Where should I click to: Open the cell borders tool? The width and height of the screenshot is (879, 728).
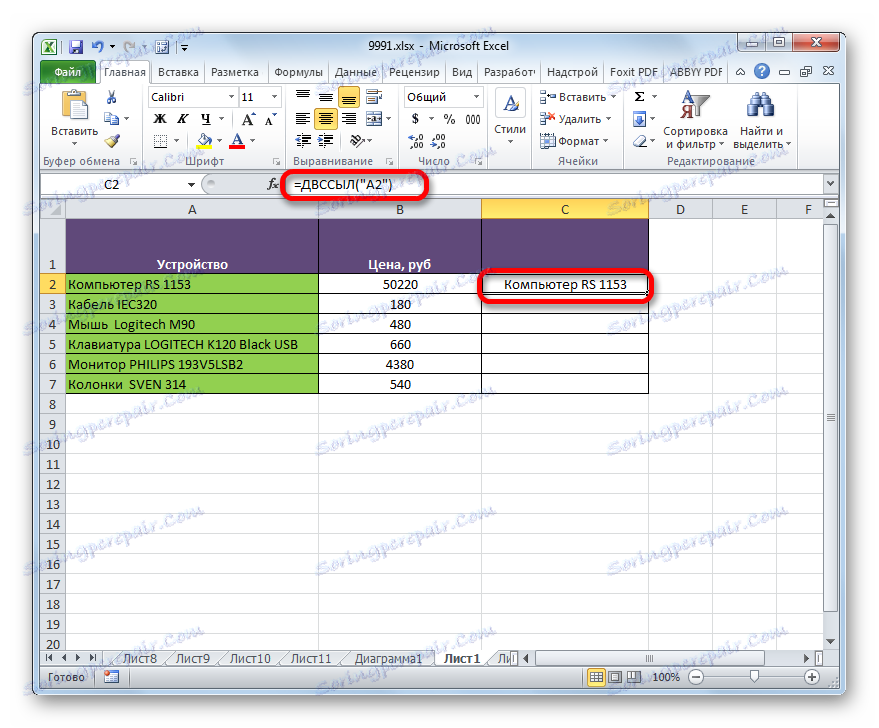point(160,141)
